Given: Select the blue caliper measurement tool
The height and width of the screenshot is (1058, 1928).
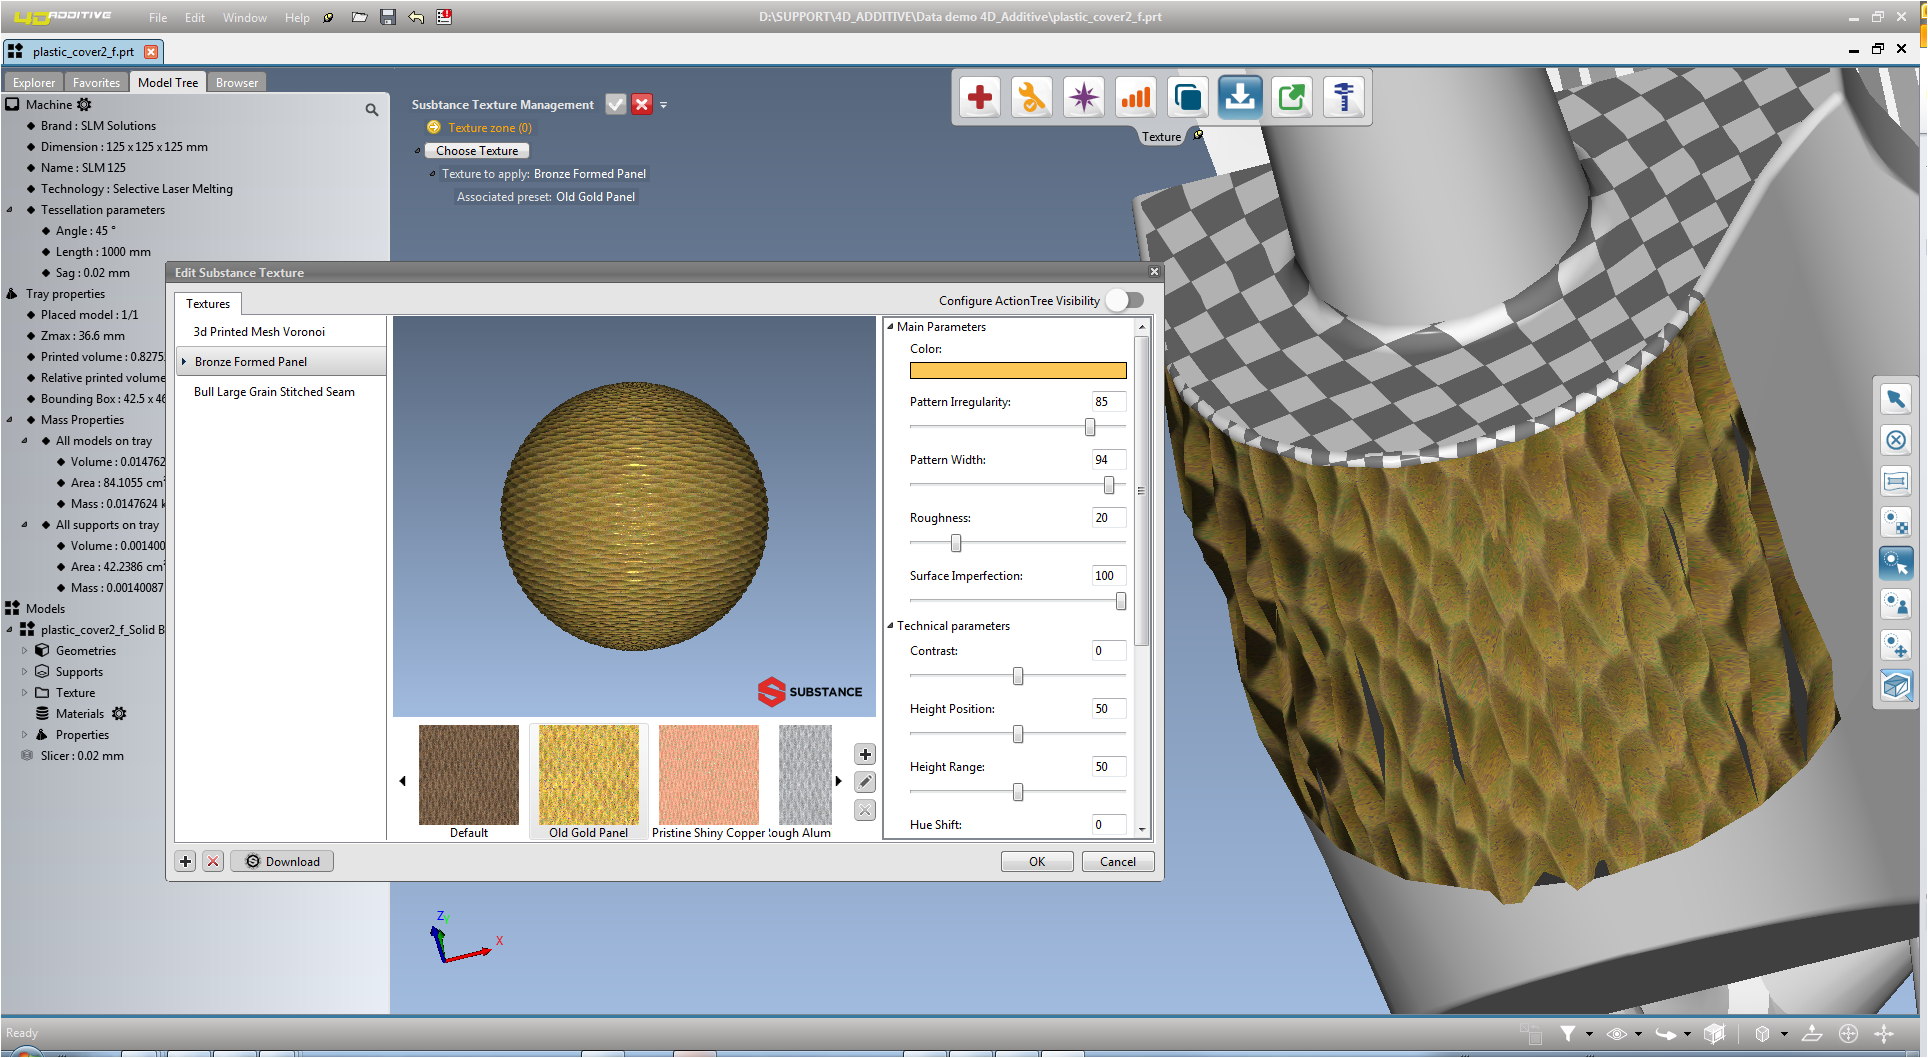Looking at the screenshot, I should click(1343, 97).
